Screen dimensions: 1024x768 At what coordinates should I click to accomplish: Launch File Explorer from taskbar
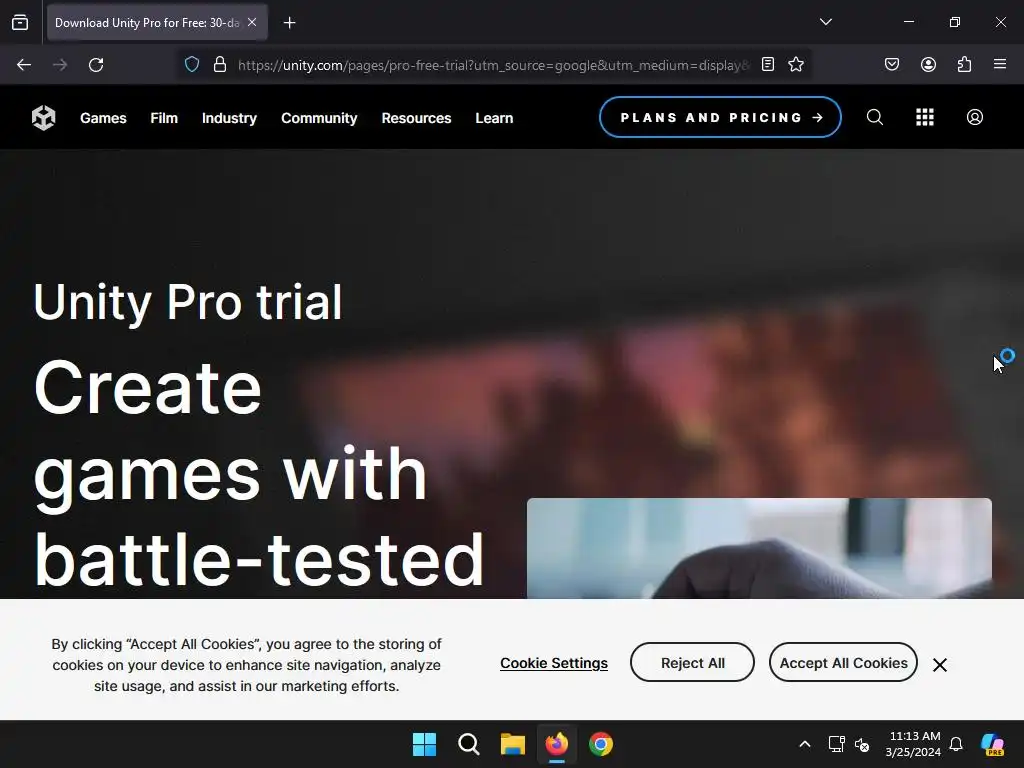pos(513,744)
